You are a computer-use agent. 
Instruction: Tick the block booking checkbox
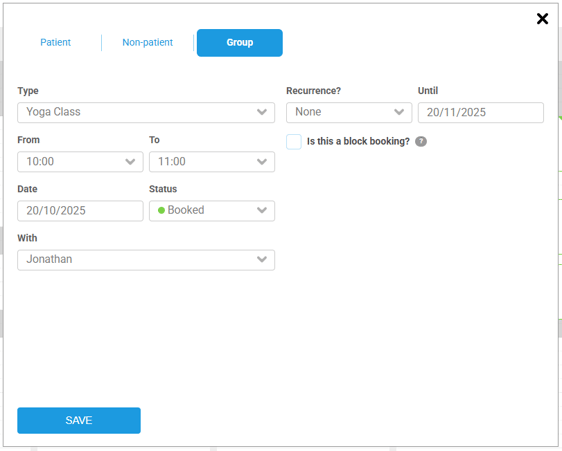coord(294,142)
